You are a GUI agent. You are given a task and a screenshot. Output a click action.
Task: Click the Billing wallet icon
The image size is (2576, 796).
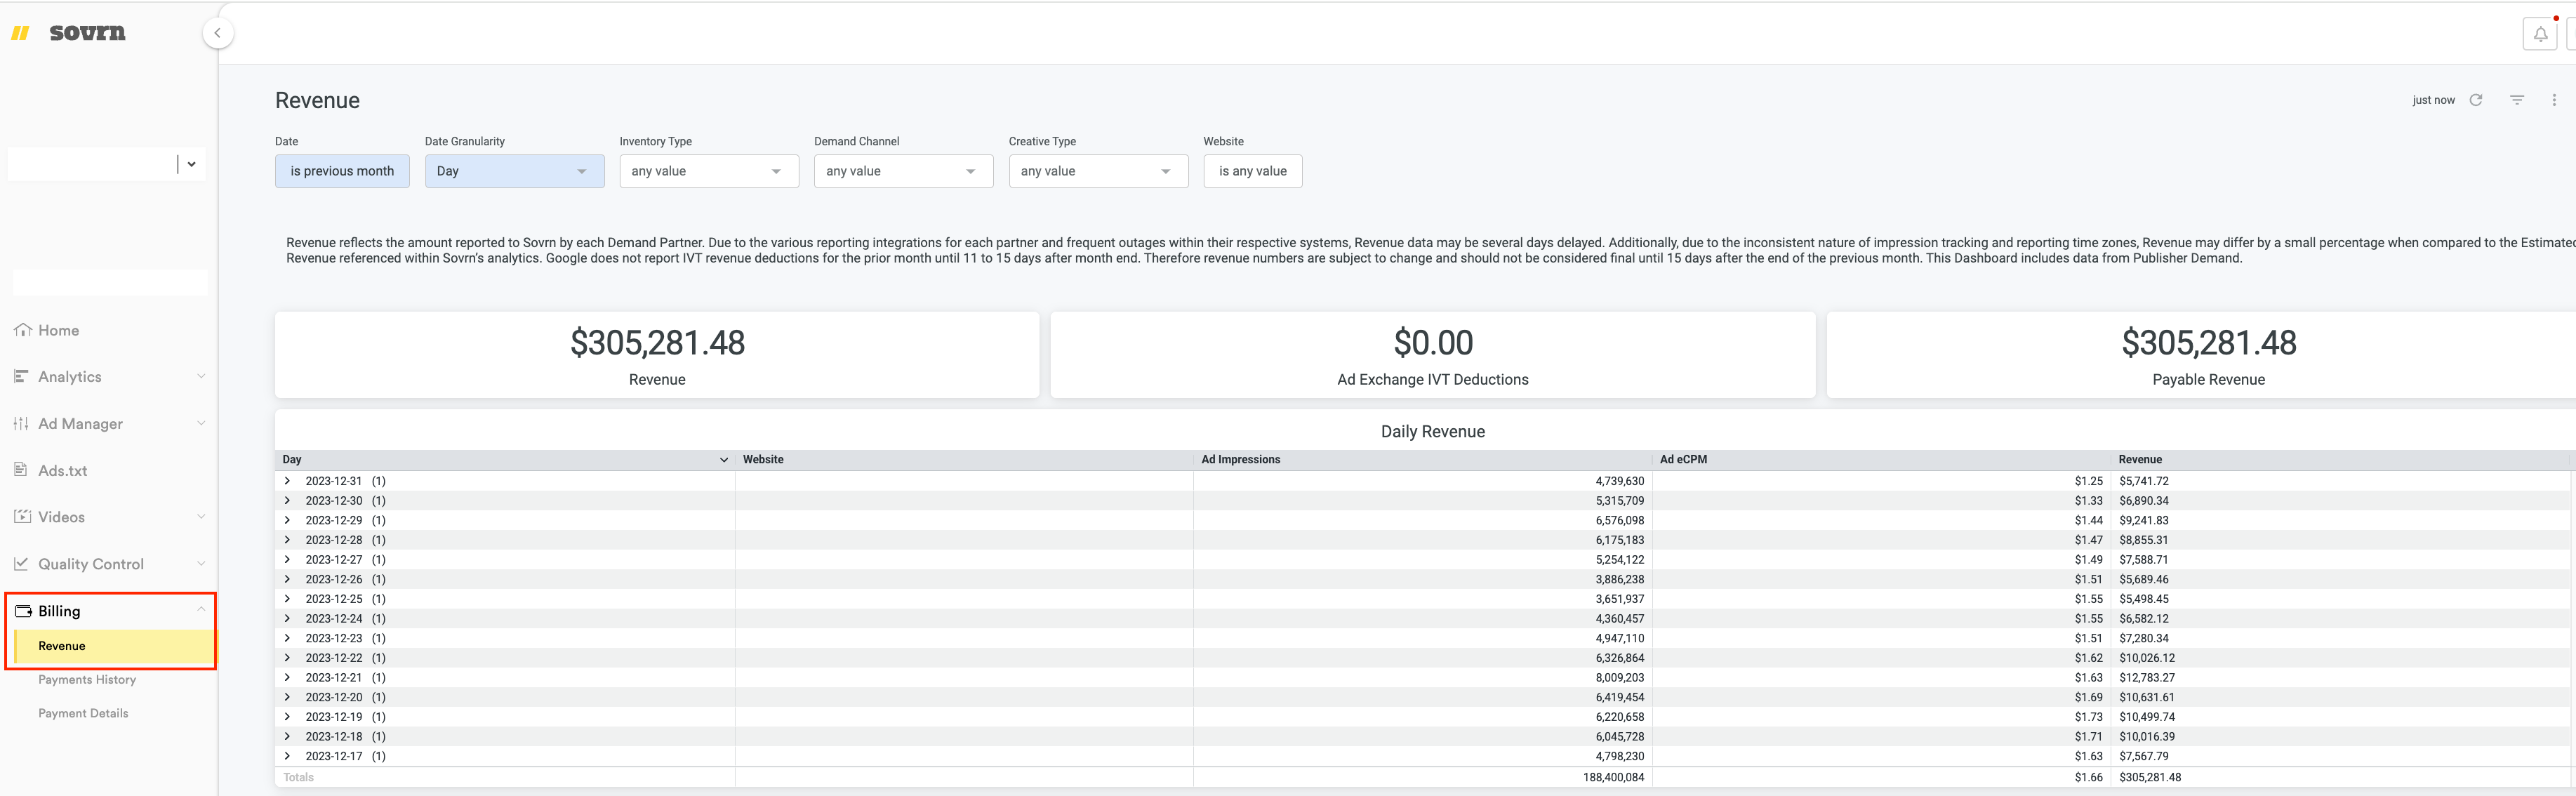23,611
